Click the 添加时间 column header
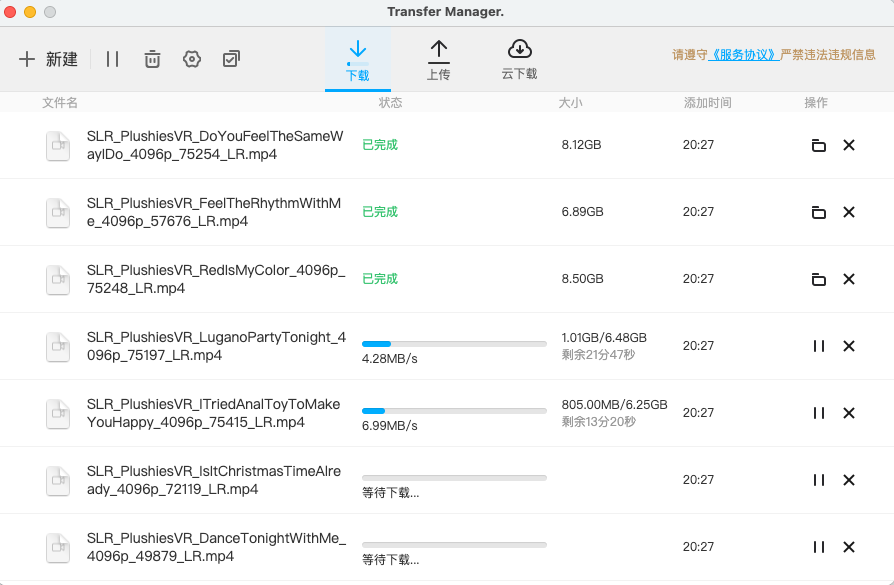This screenshot has height=585, width=894. 708,103
